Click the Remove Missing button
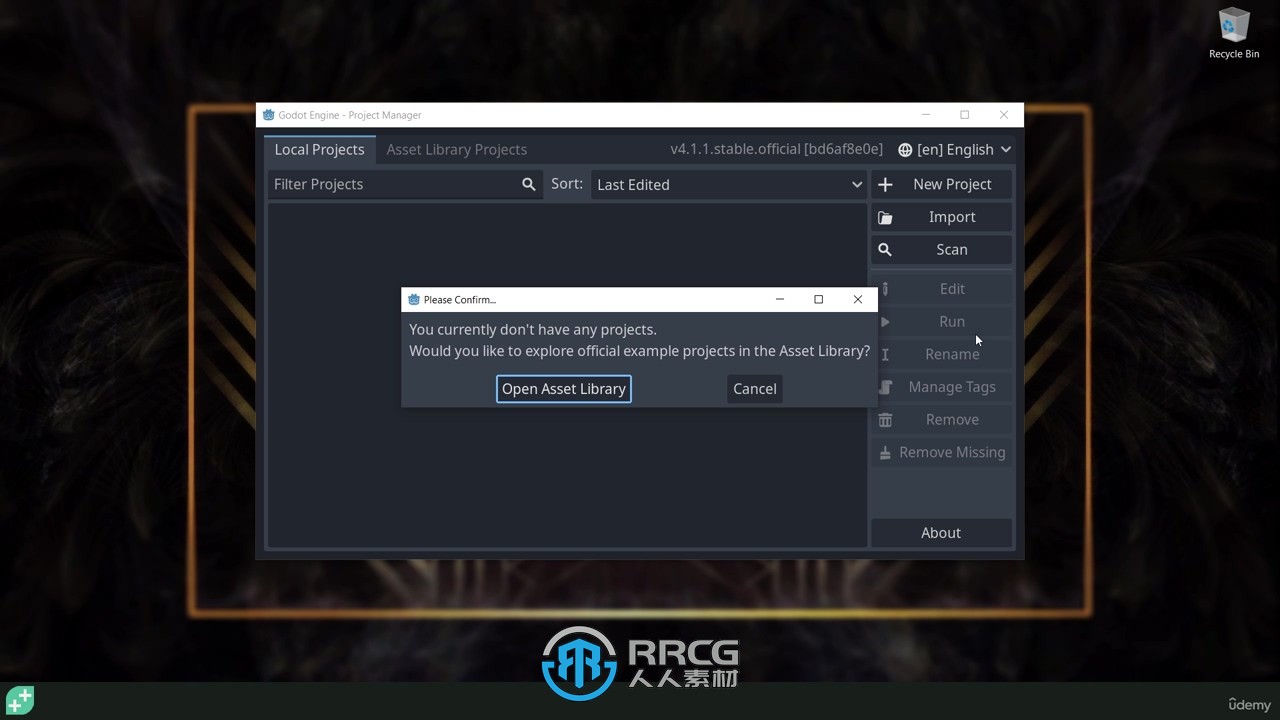1280x720 pixels. (x=941, y=453)
